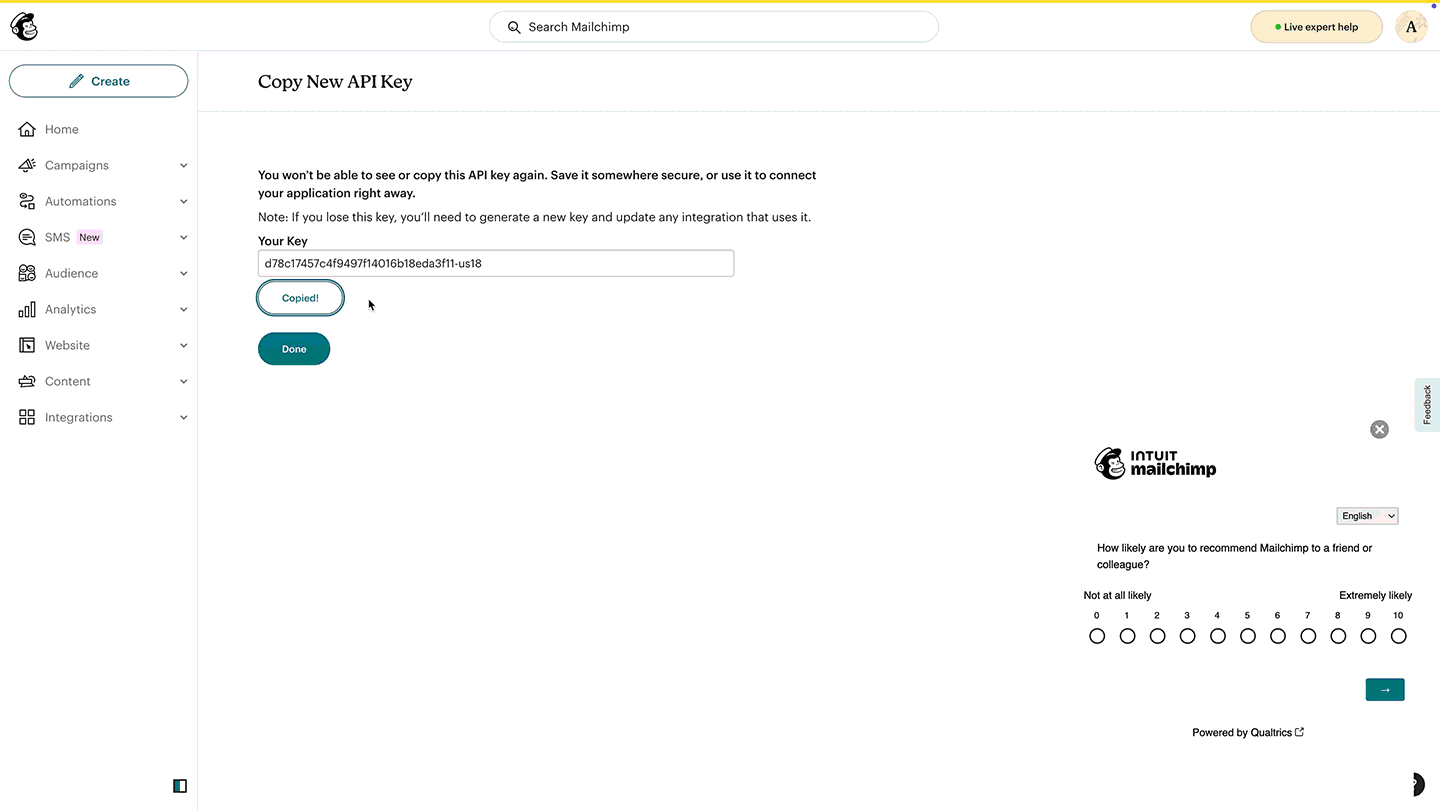Collapse sidebar using bottom panel icon
1440x810 pixels.
[x=180, y=786]
